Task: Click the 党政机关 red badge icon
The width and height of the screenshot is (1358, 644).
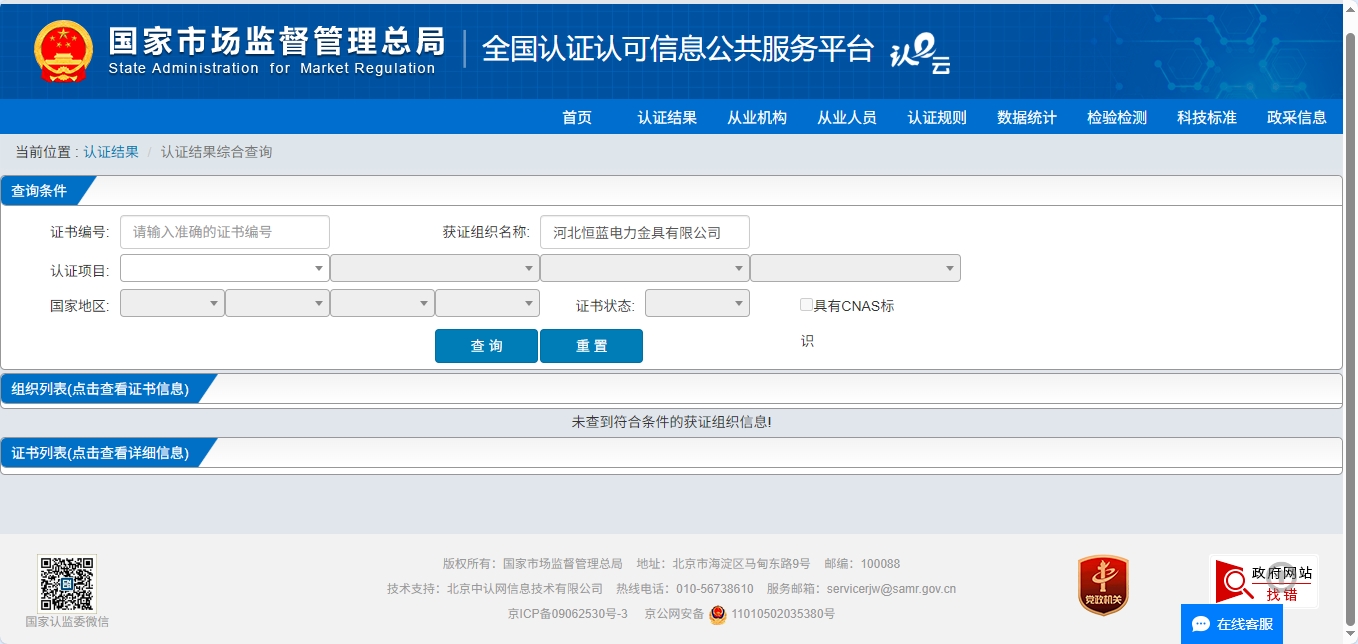Action: 1103,586
